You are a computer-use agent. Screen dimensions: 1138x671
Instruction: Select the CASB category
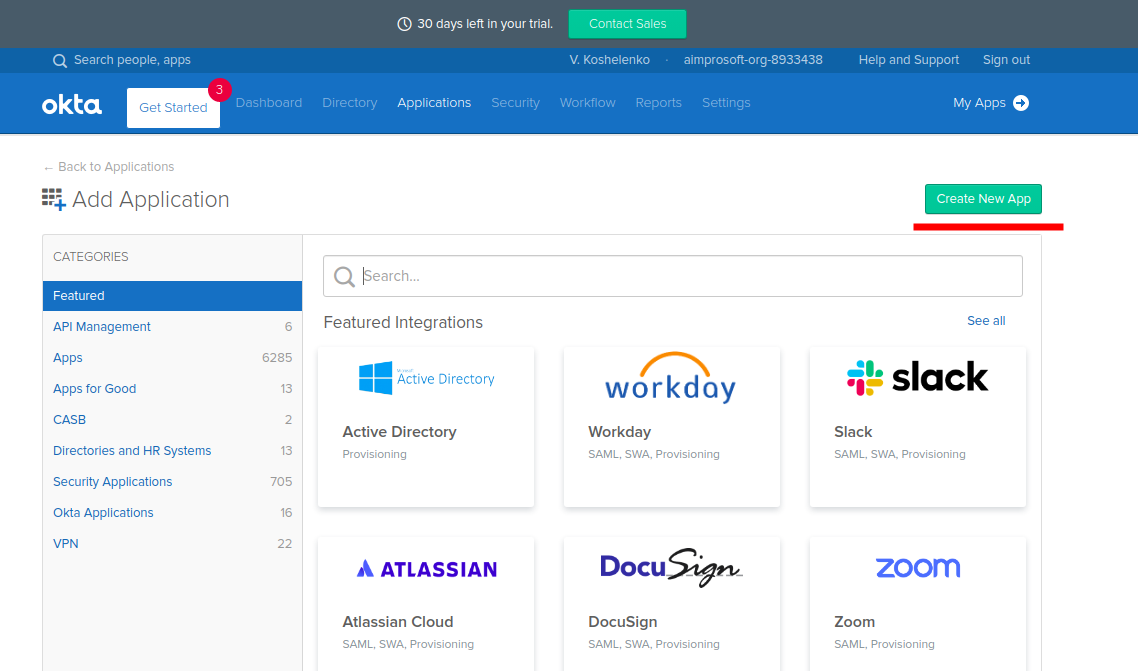click(172, 420)
